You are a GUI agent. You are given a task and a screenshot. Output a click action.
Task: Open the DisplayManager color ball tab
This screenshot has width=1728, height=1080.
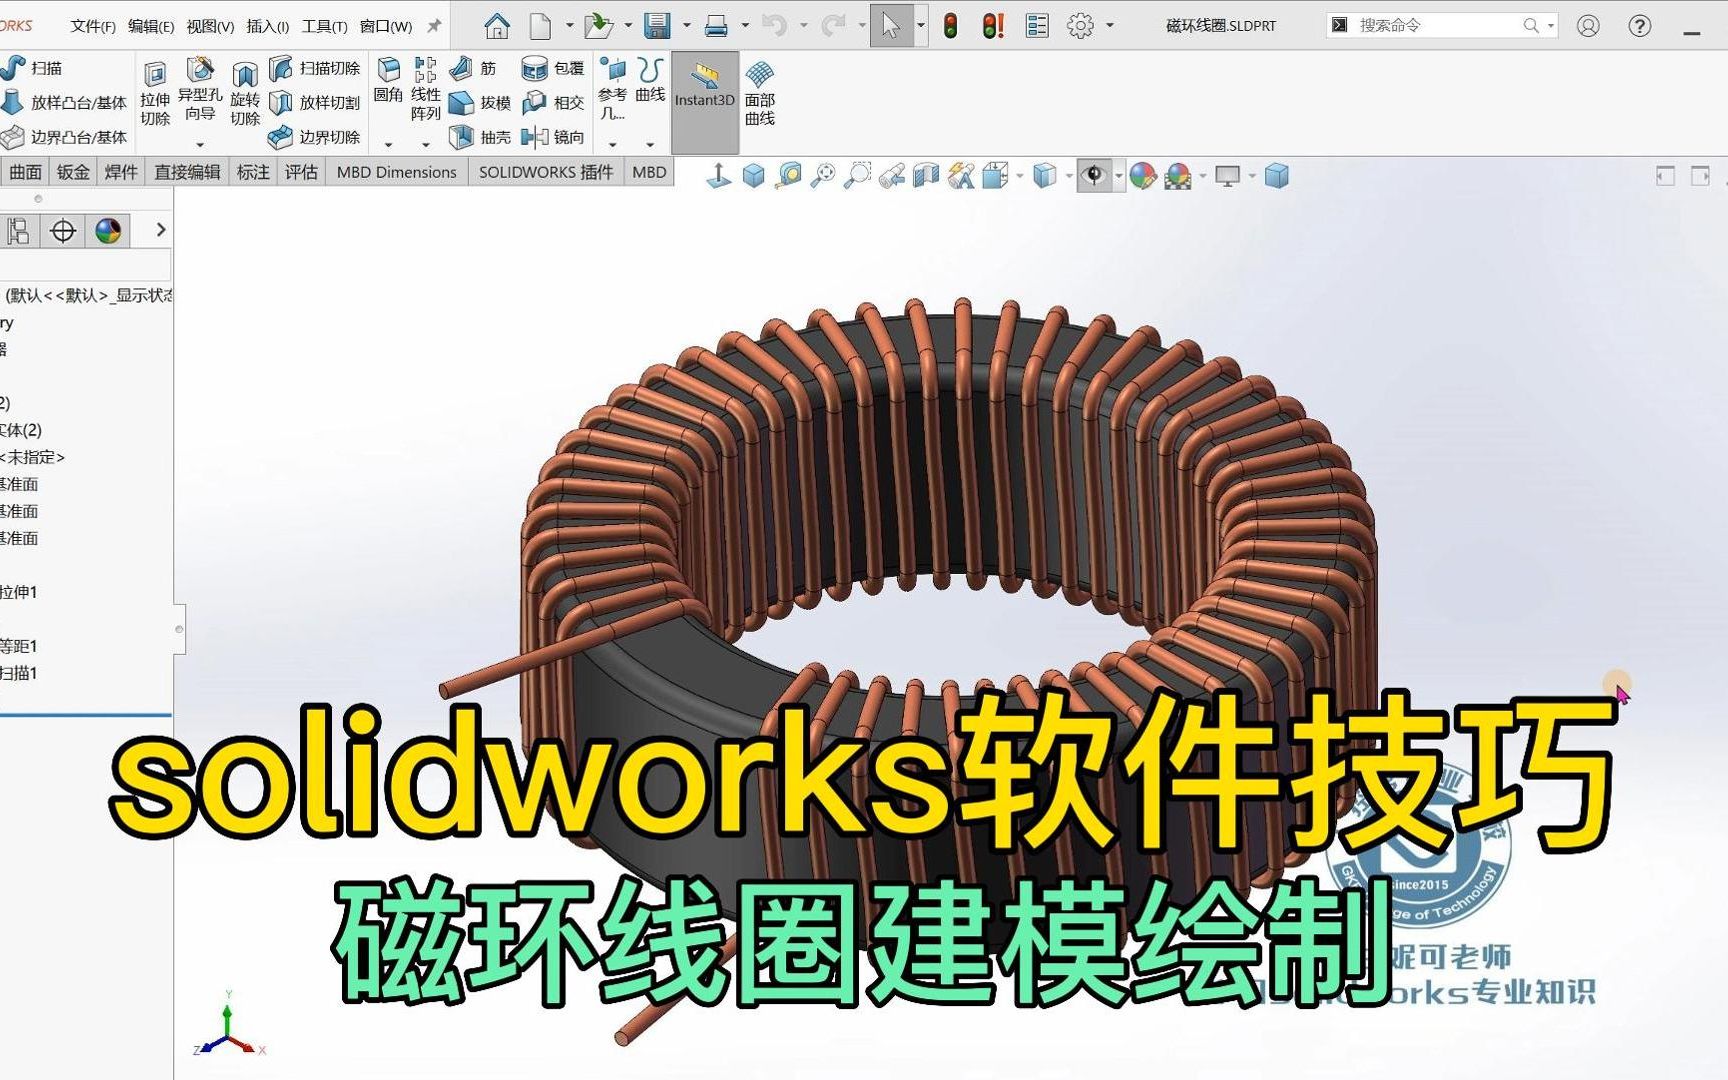coord(108,231)
